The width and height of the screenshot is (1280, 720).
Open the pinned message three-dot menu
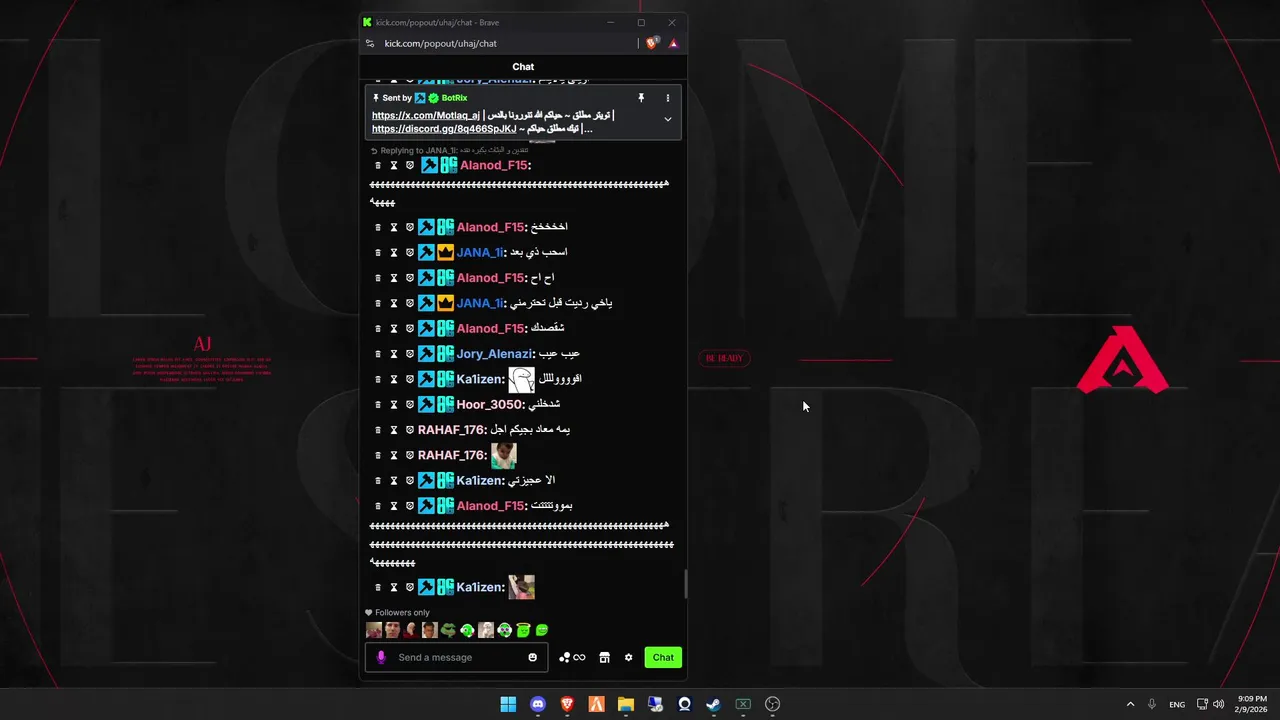668,98
